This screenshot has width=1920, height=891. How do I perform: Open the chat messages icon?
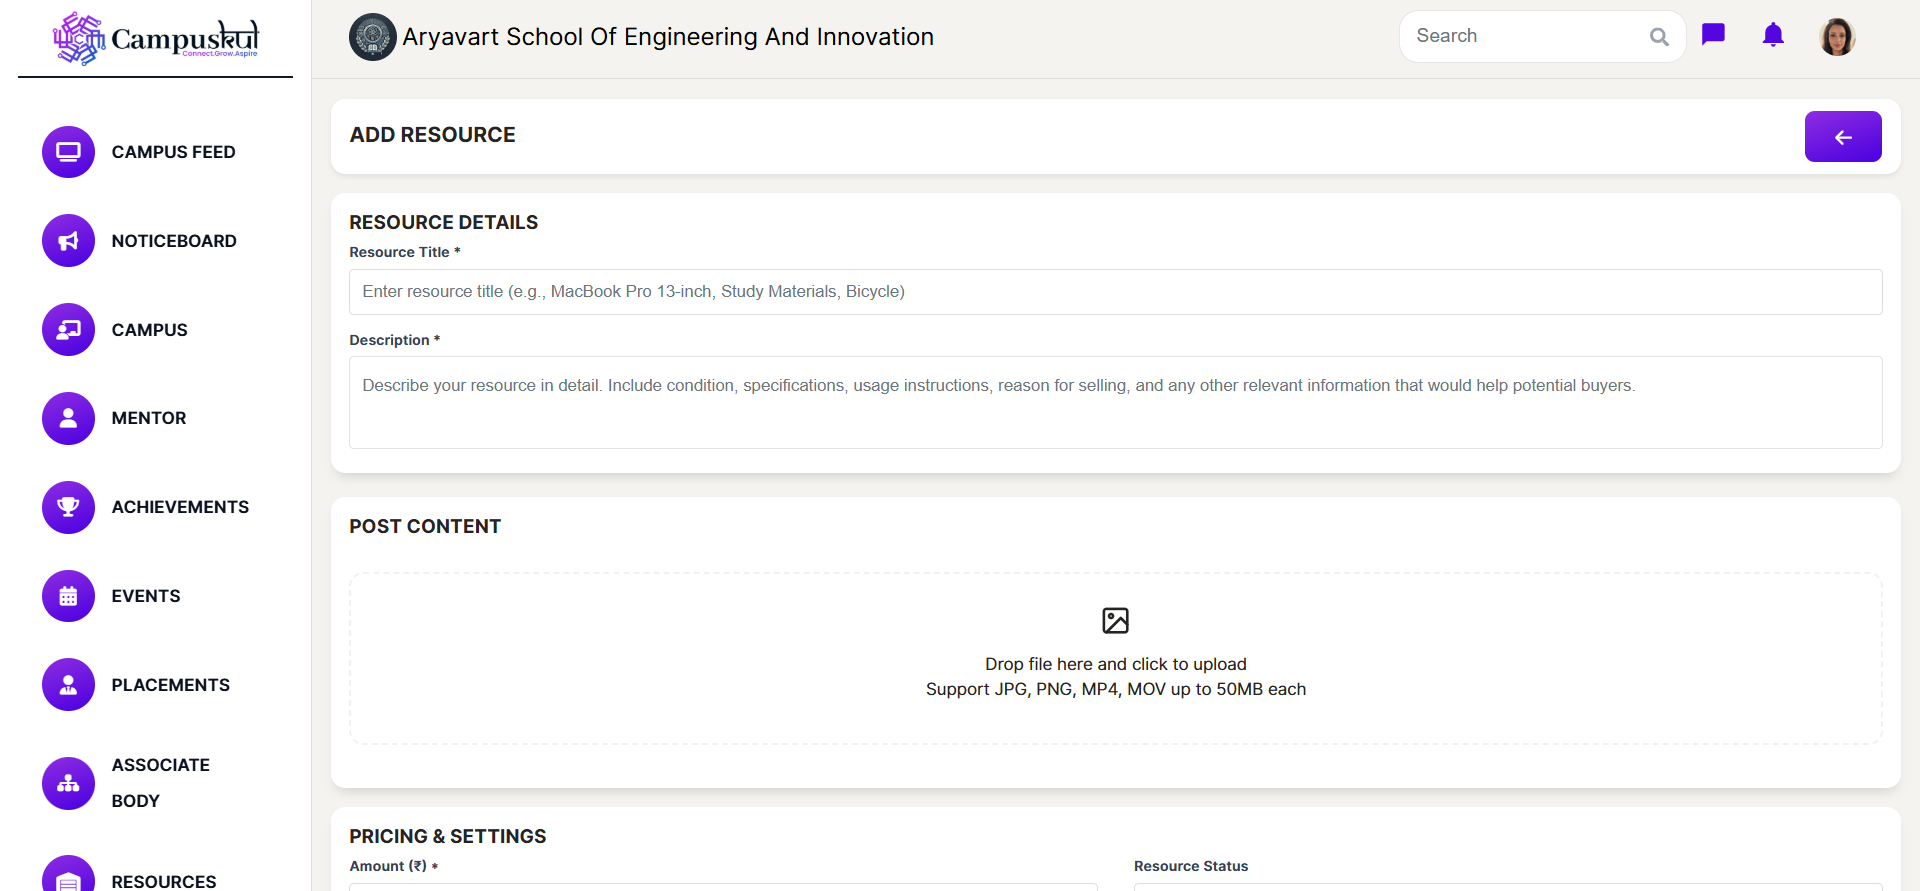1713,35
